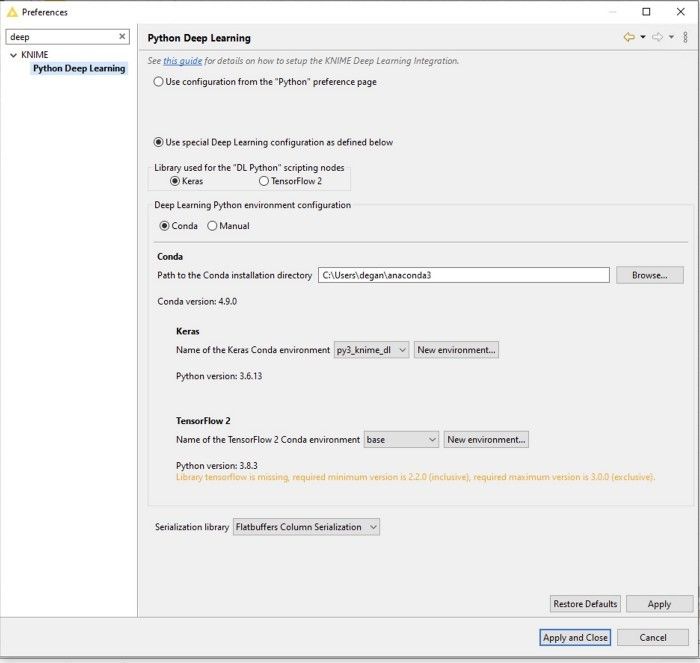Open the preferences view menu icon
The image size is (700, 663).
click(x=685, y=38)
